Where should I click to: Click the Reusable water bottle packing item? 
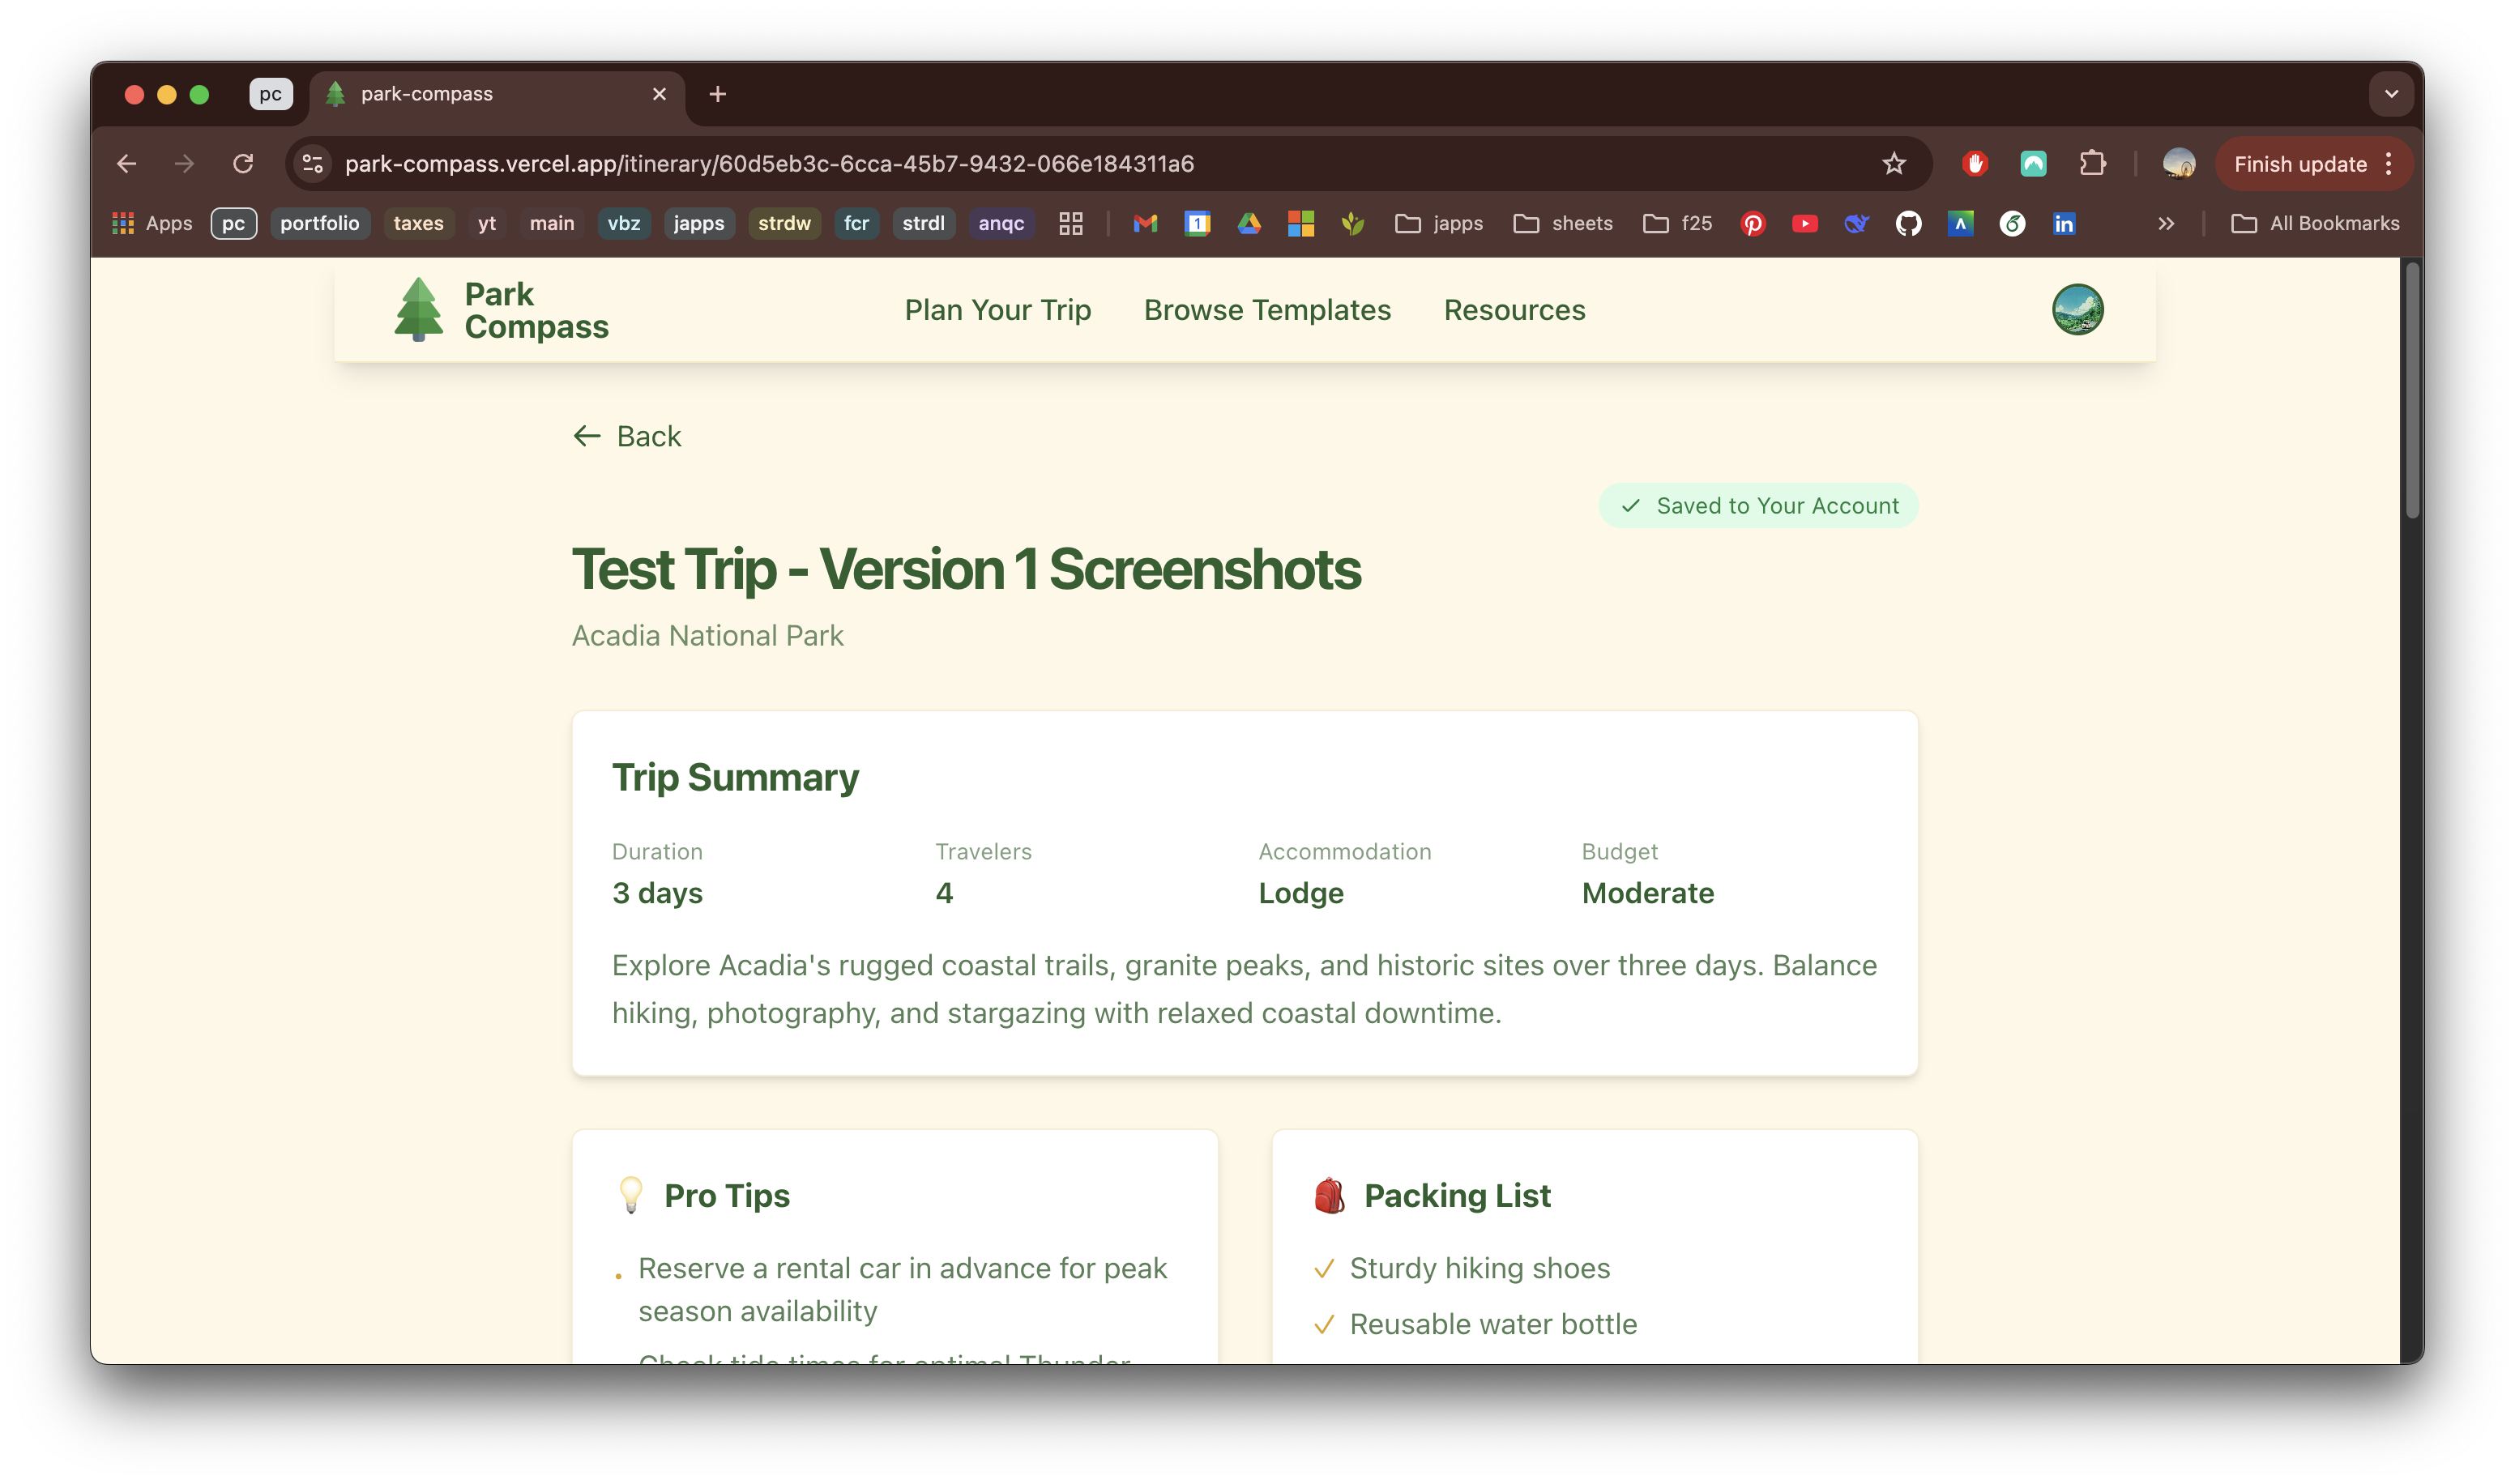[1493, 1324]
